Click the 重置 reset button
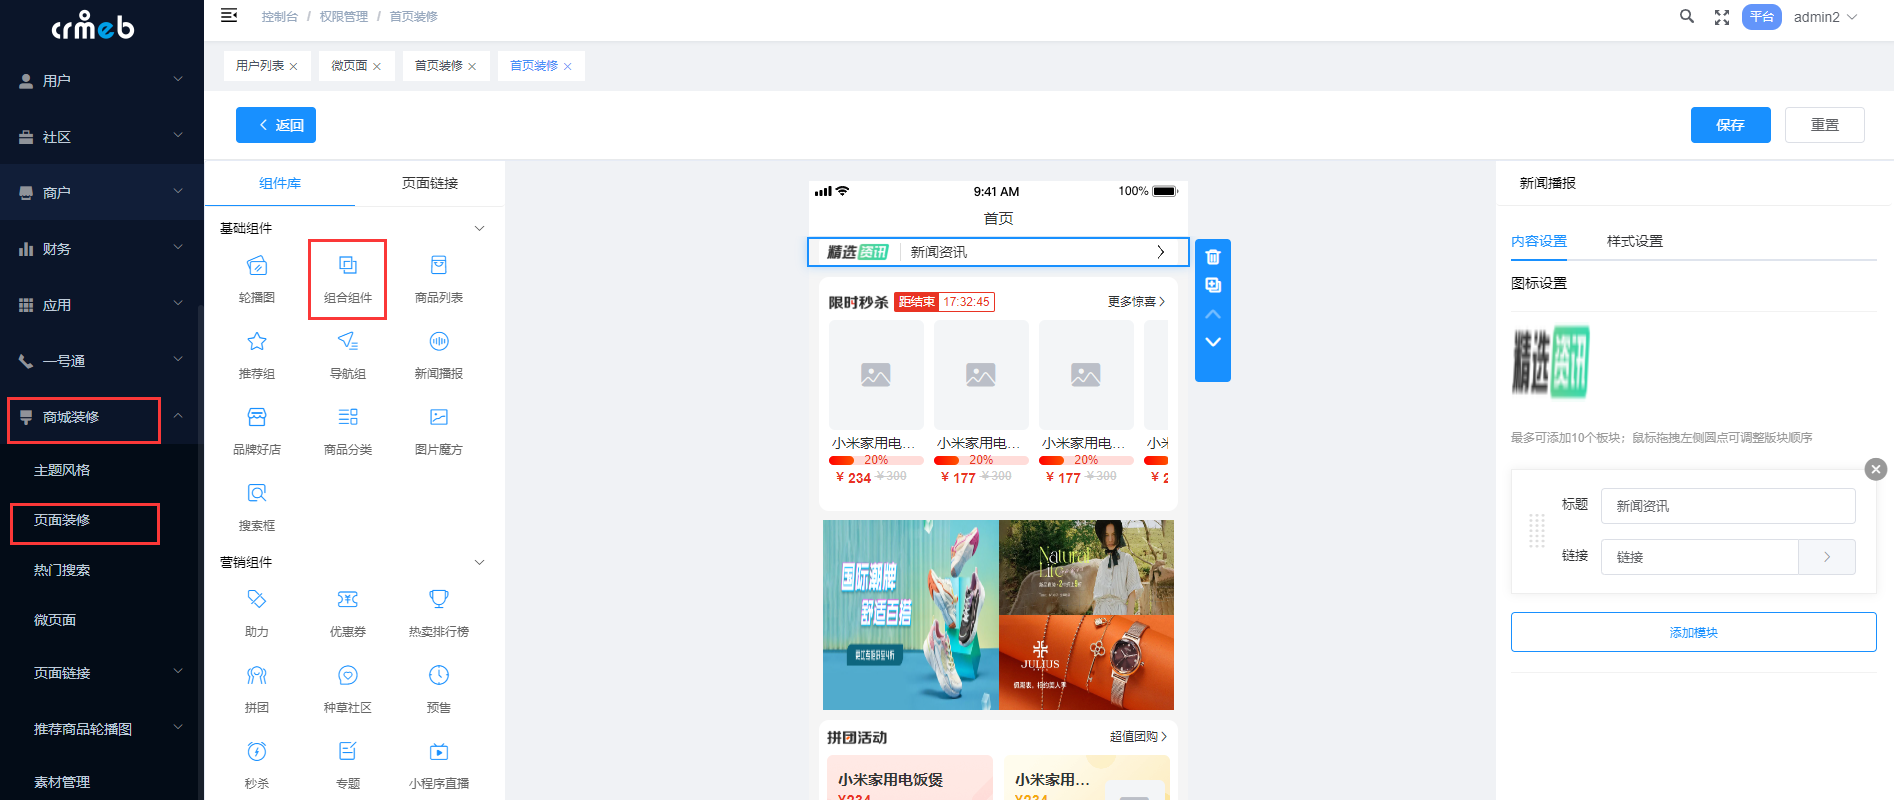This screenshot has width=1894, height=800. [1824, 125]
